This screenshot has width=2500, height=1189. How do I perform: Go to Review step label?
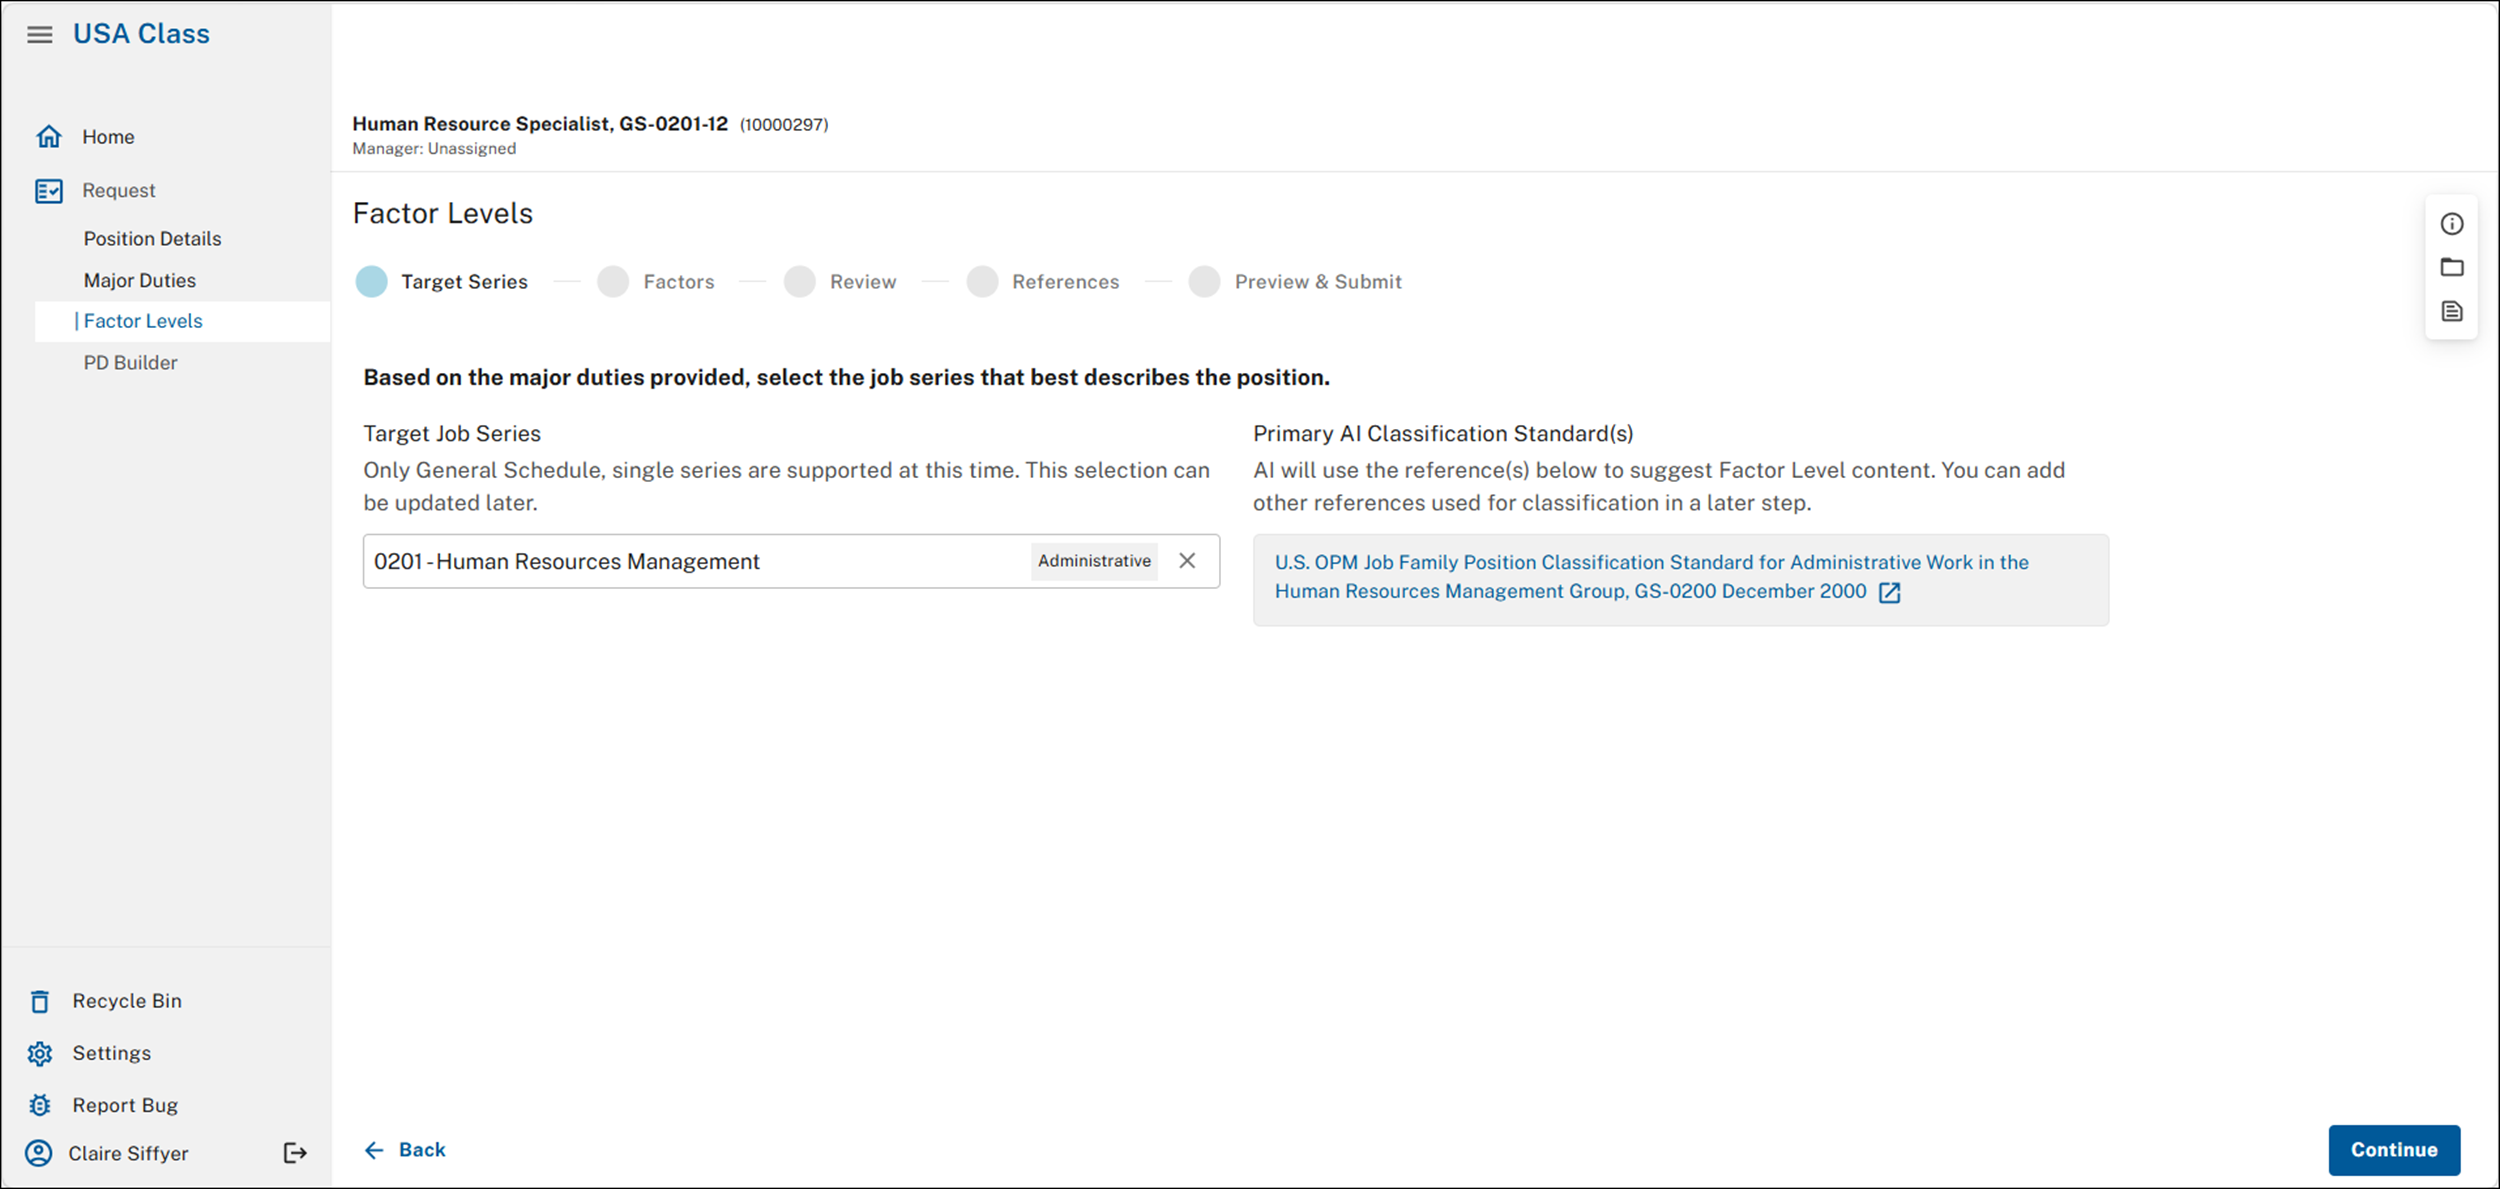coord(863,282)
